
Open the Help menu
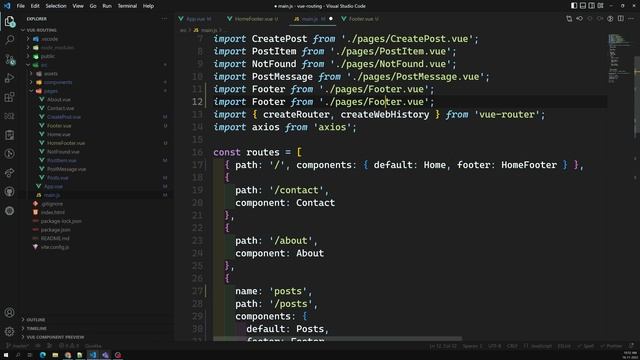click(148, 6)
